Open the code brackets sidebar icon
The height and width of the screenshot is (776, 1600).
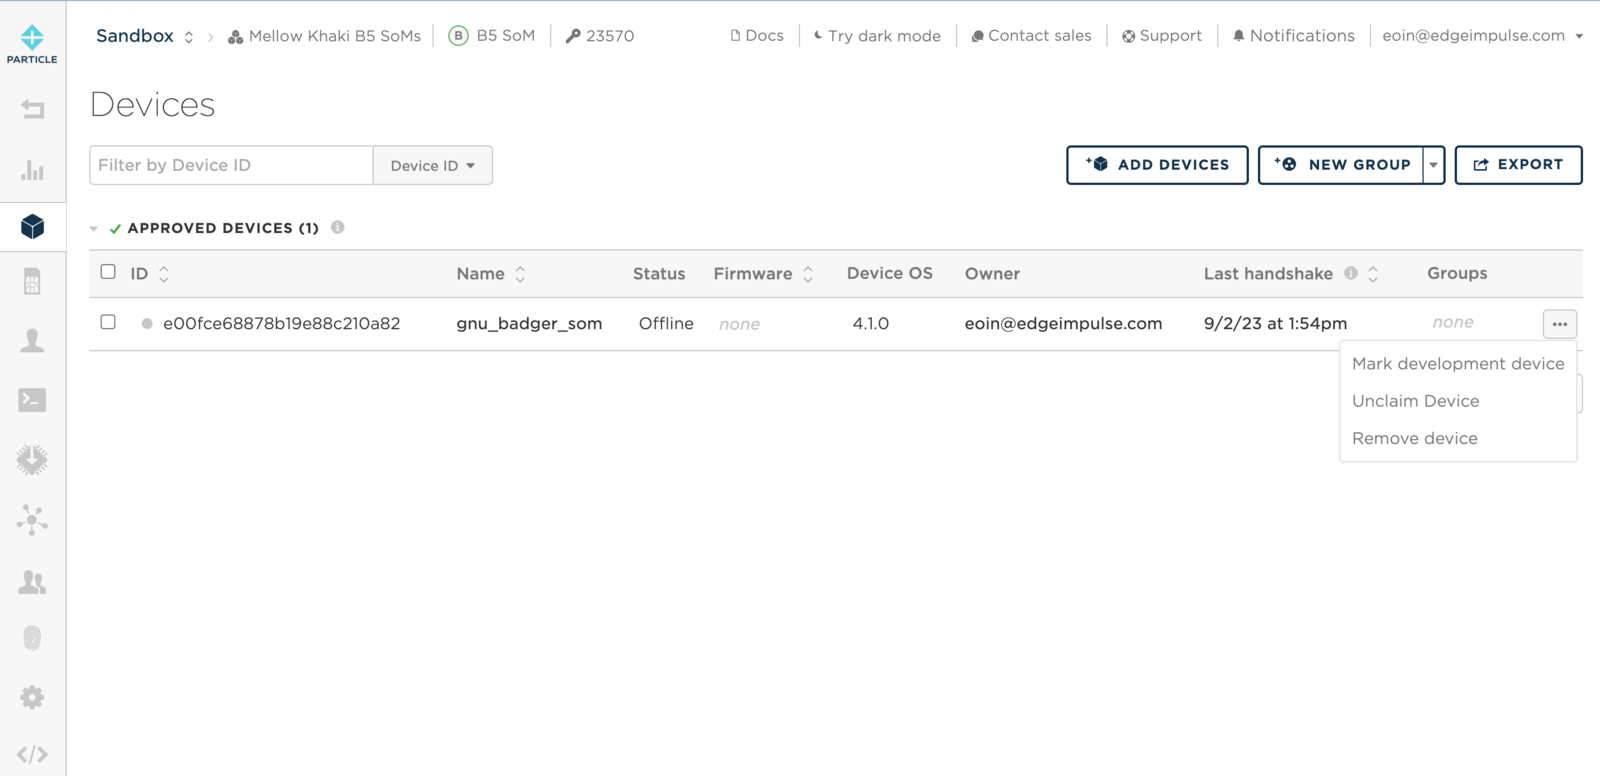pos(32,754)
